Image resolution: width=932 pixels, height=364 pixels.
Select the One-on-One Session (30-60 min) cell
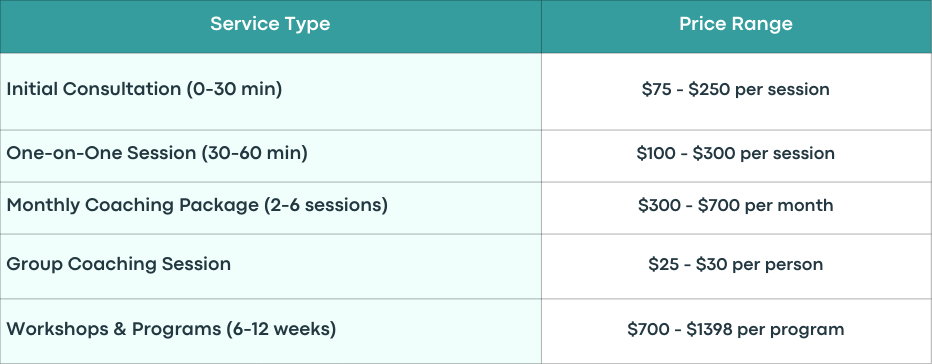coord(270,156)
